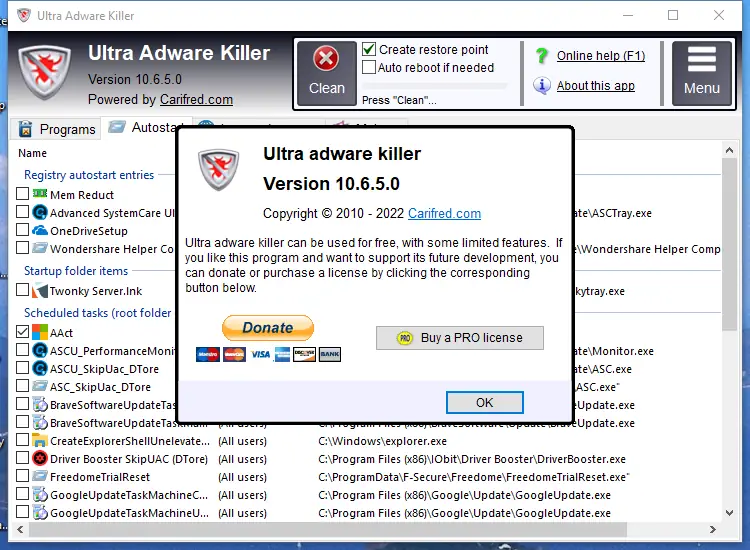Click the AAct Windows-logo icon

click(x=40, y=332)
